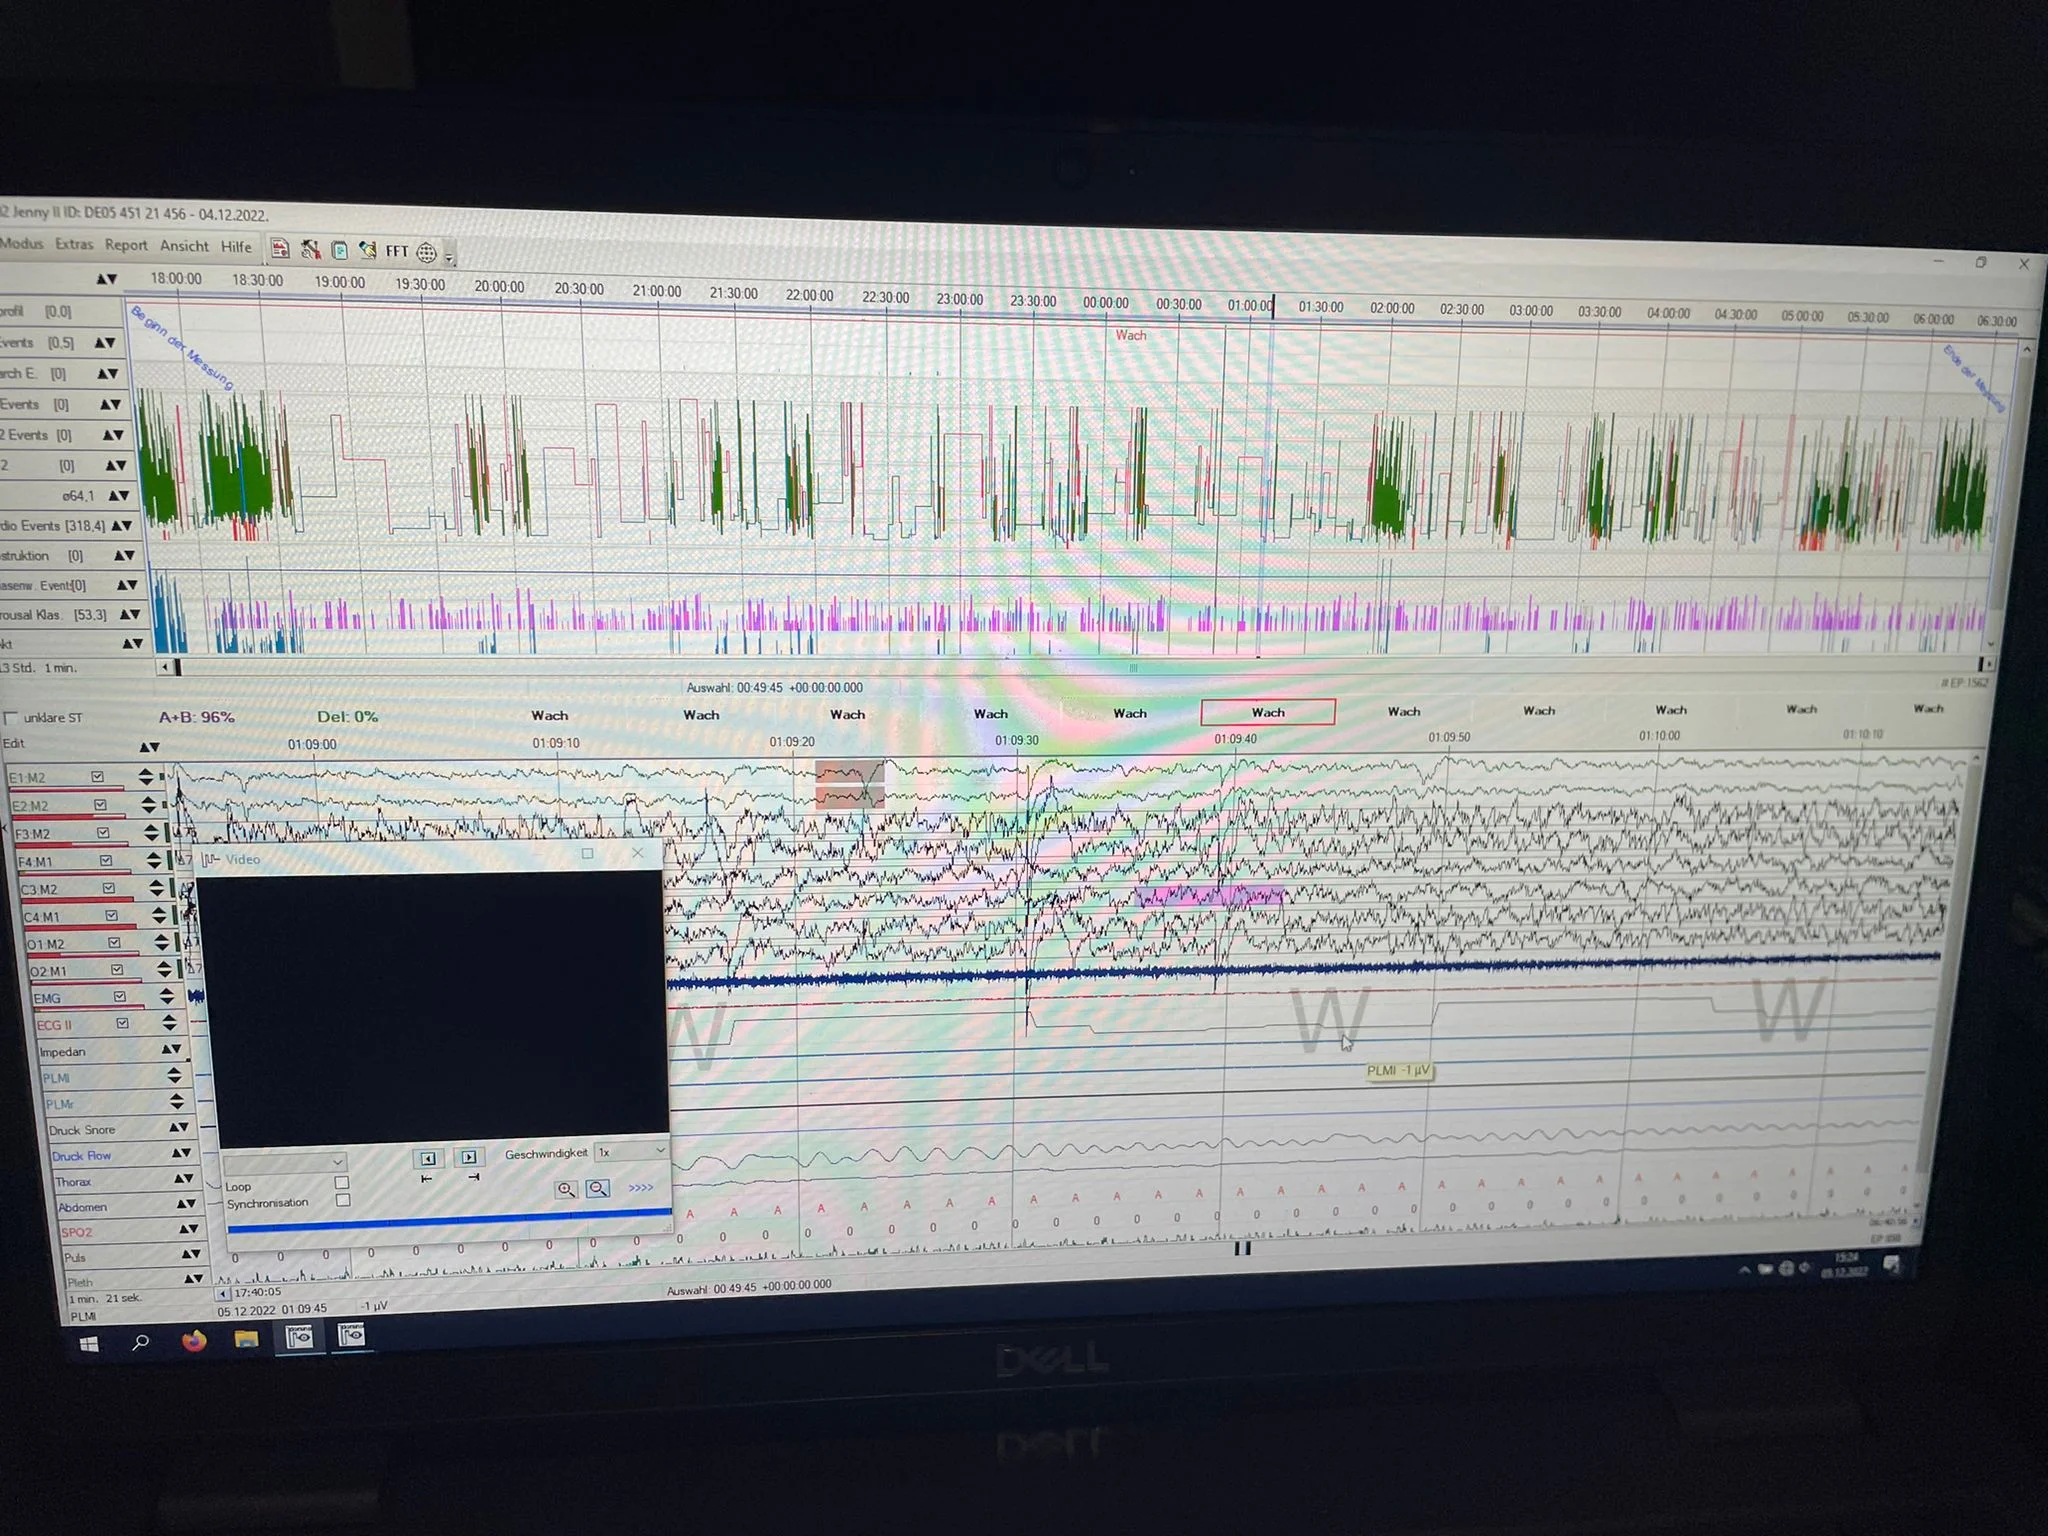Viewport: 2048px width, 1536px height.
Task: Click the blue video progress bar
Action: [x=450, y=1220]
